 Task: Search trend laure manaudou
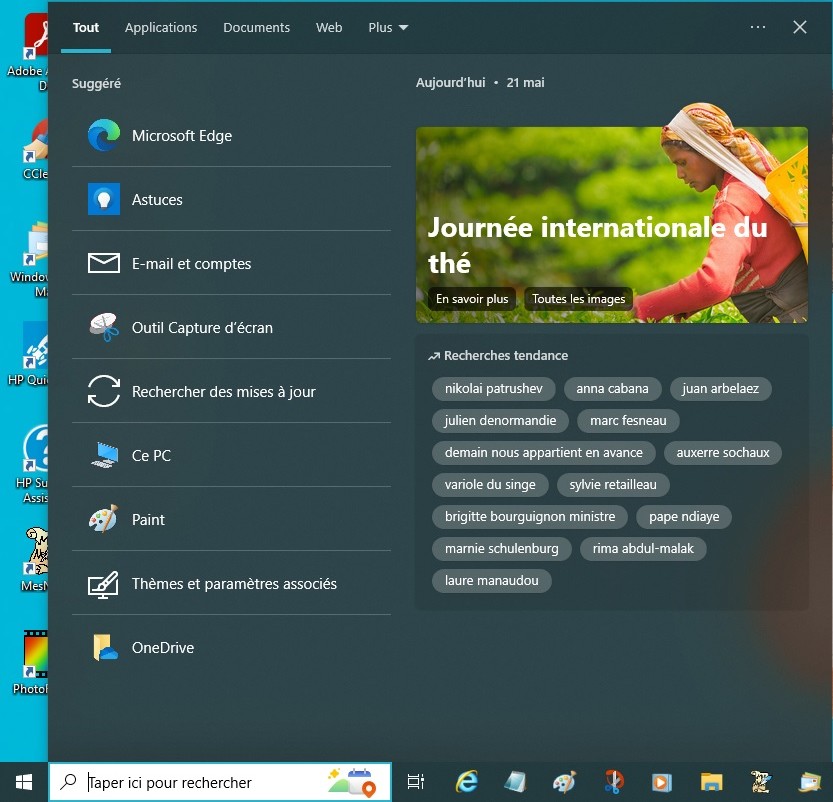click(x=491, y=581)
